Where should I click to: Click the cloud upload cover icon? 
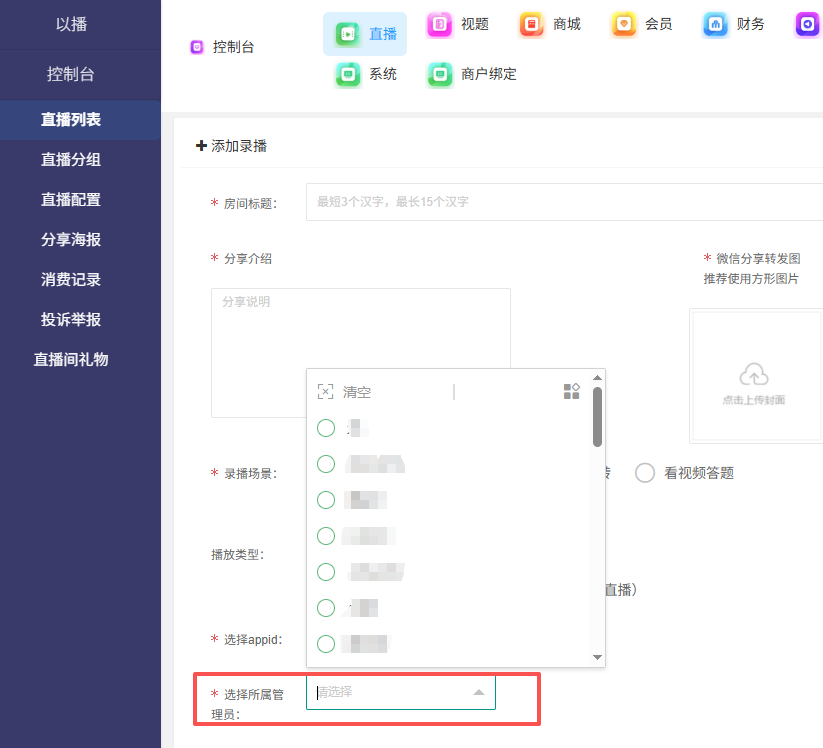coord(754,375)
